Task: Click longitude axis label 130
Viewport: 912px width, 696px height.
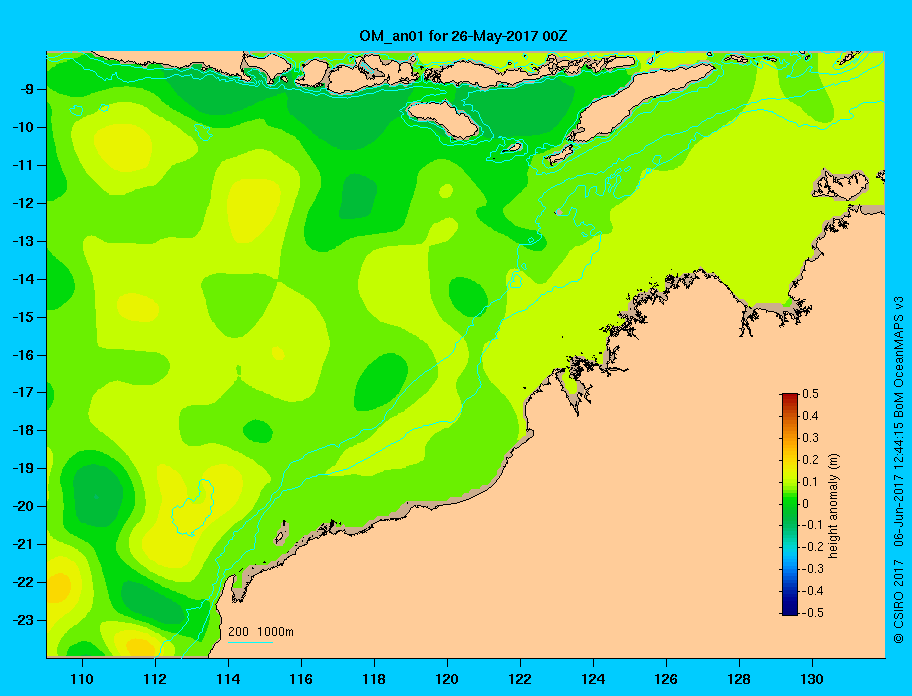Action: [x=812, y=679]
